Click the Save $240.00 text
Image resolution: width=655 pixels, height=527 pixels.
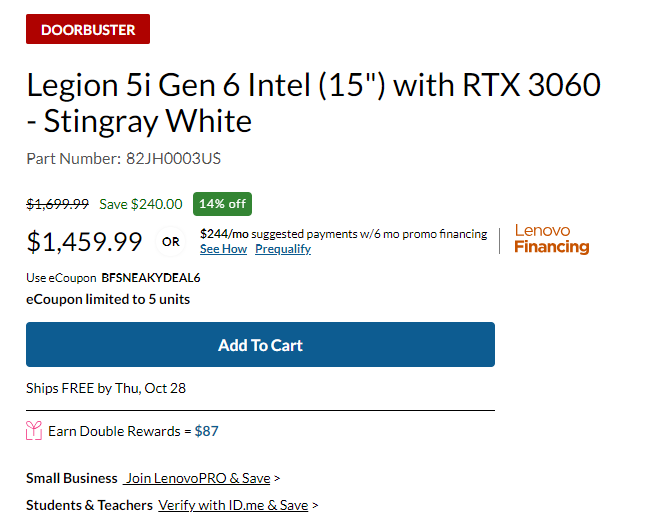pos(141,204)
